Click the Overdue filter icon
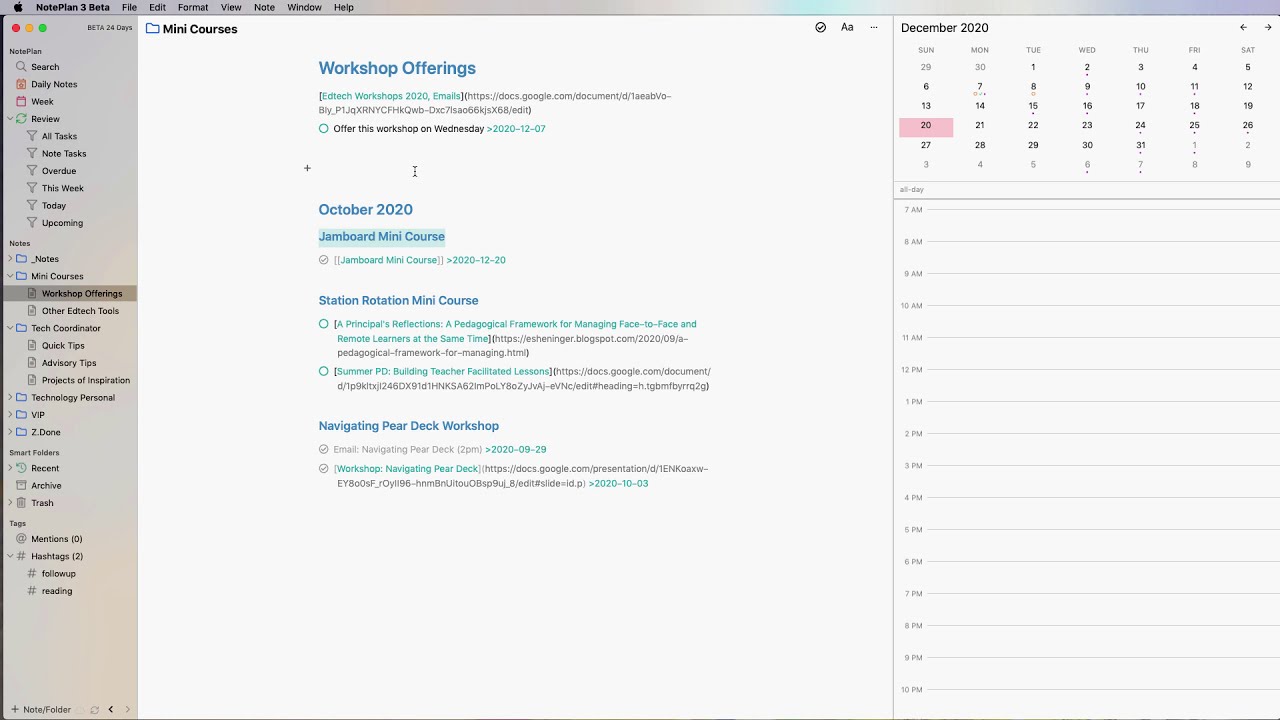The width and height of the screenshot is (1280, 720). click(32, 171)
